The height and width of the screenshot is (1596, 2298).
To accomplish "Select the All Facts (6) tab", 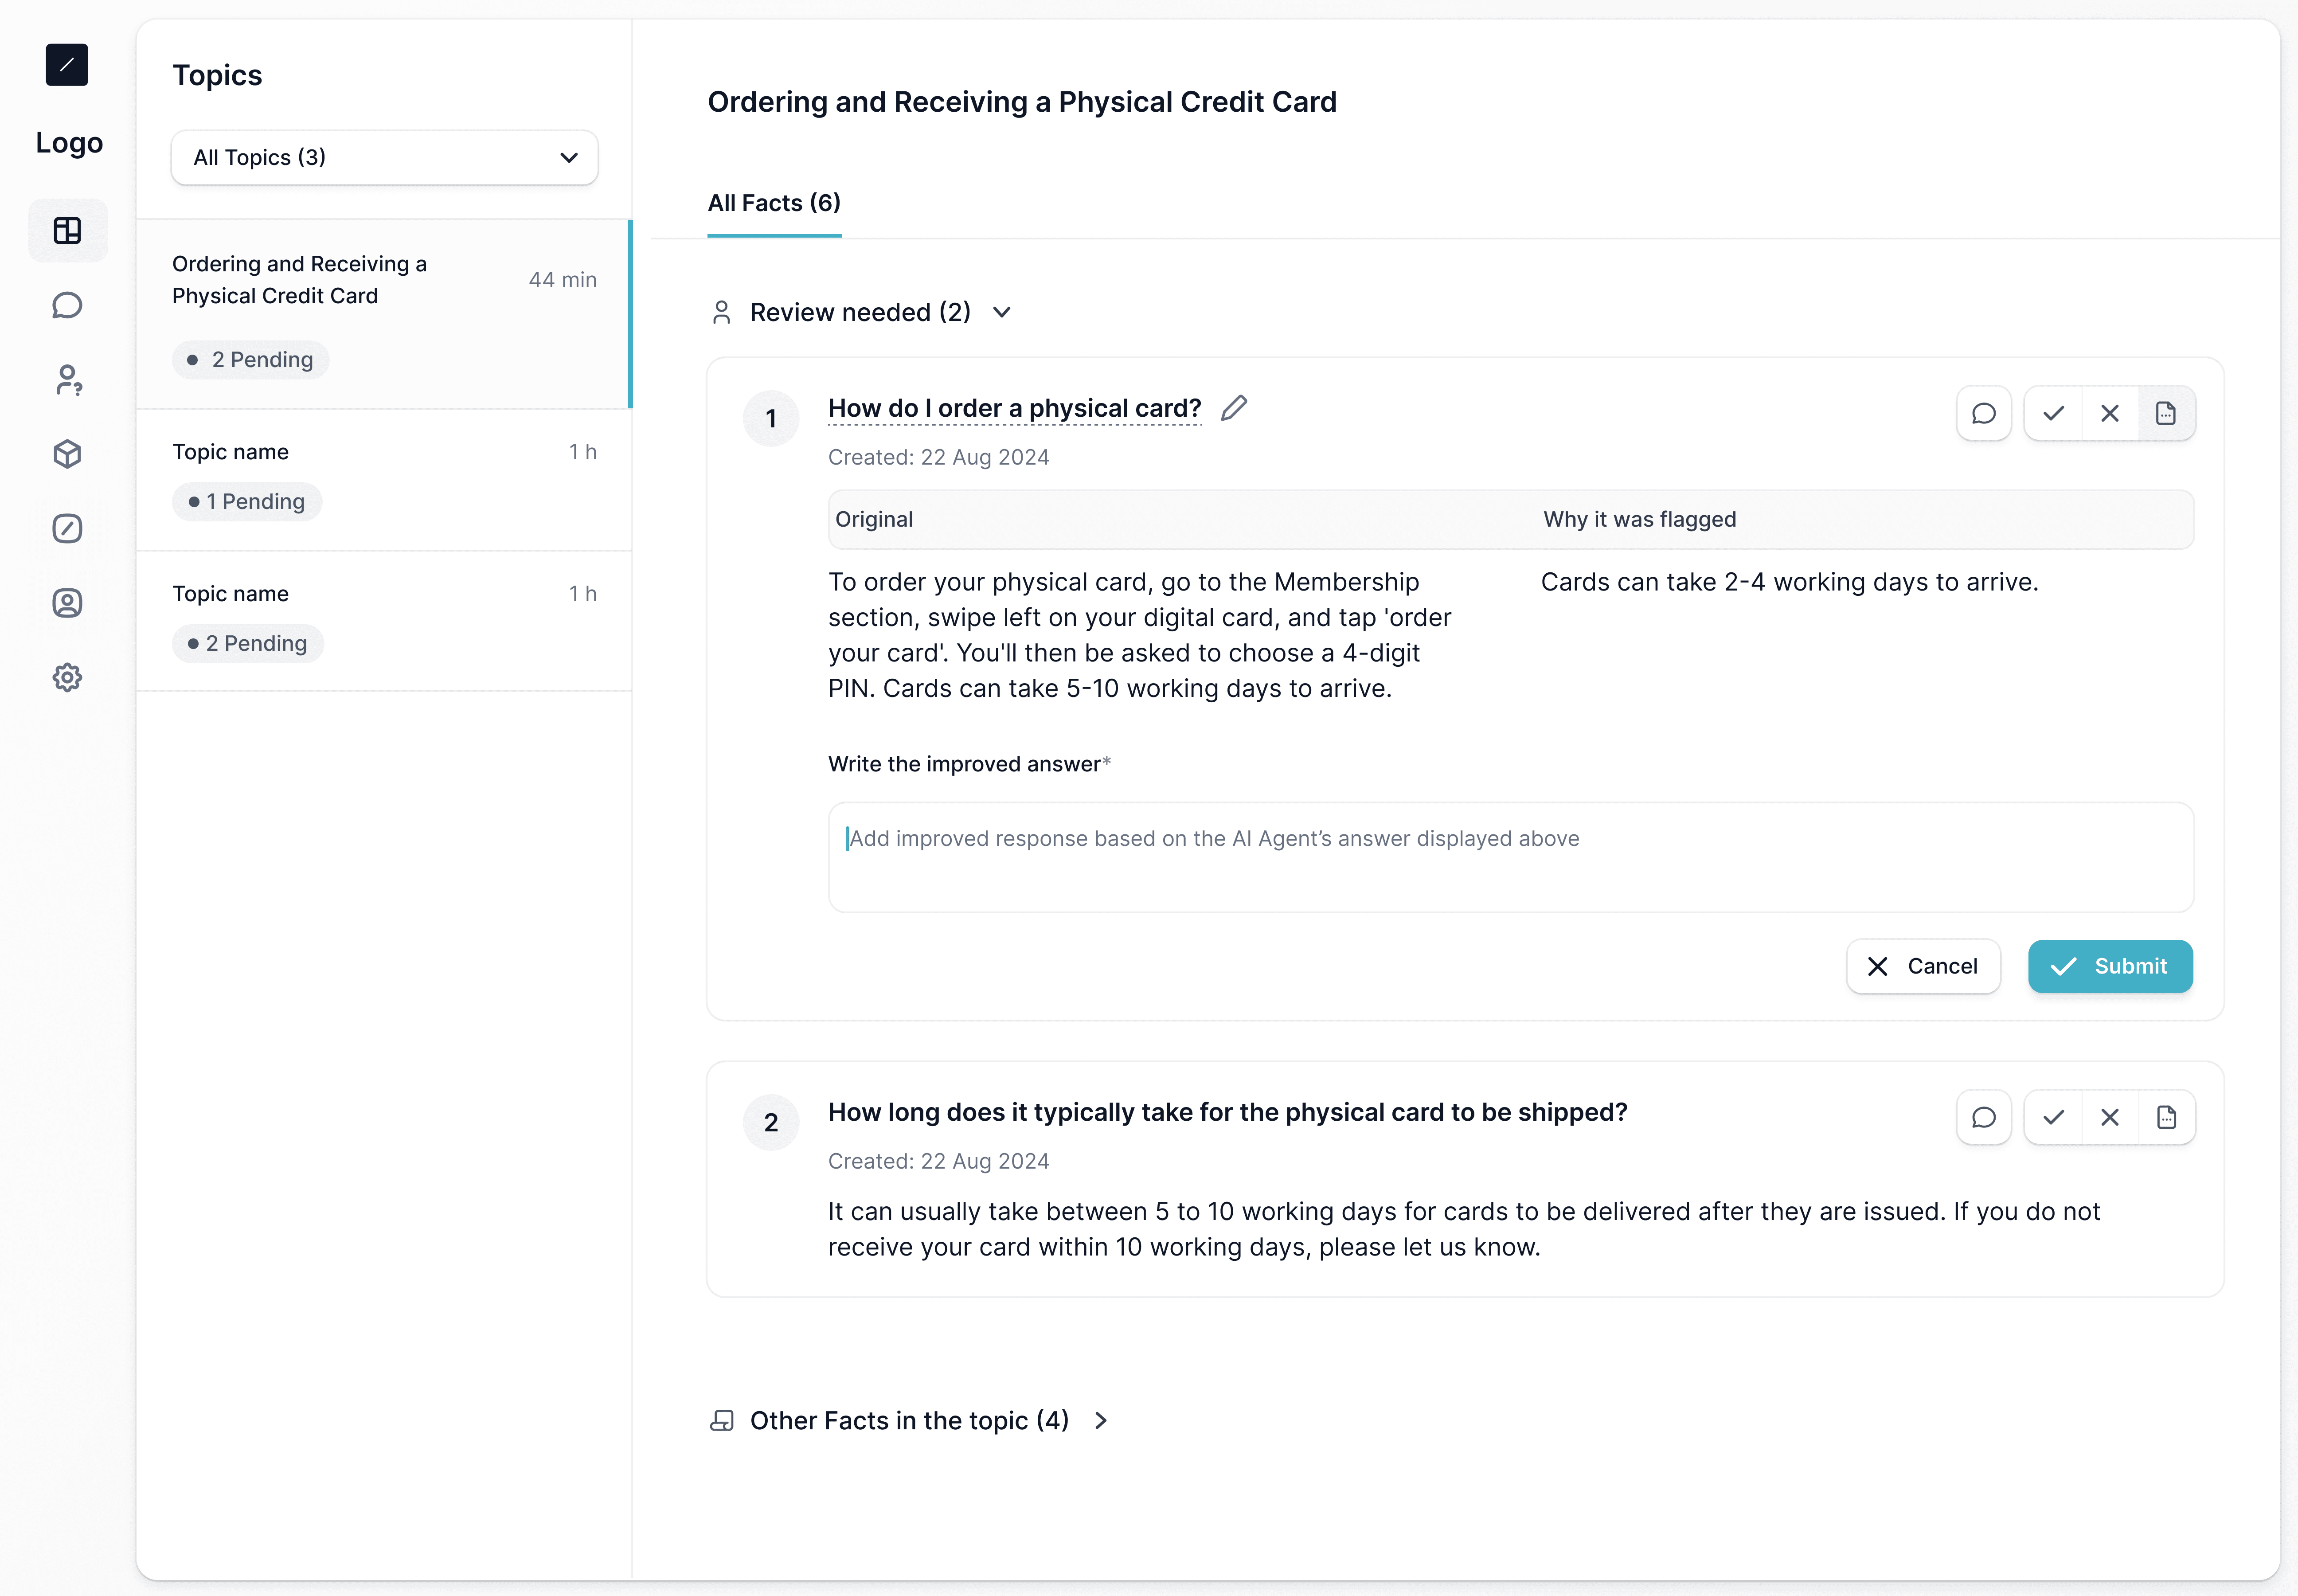I will [774, 204].
